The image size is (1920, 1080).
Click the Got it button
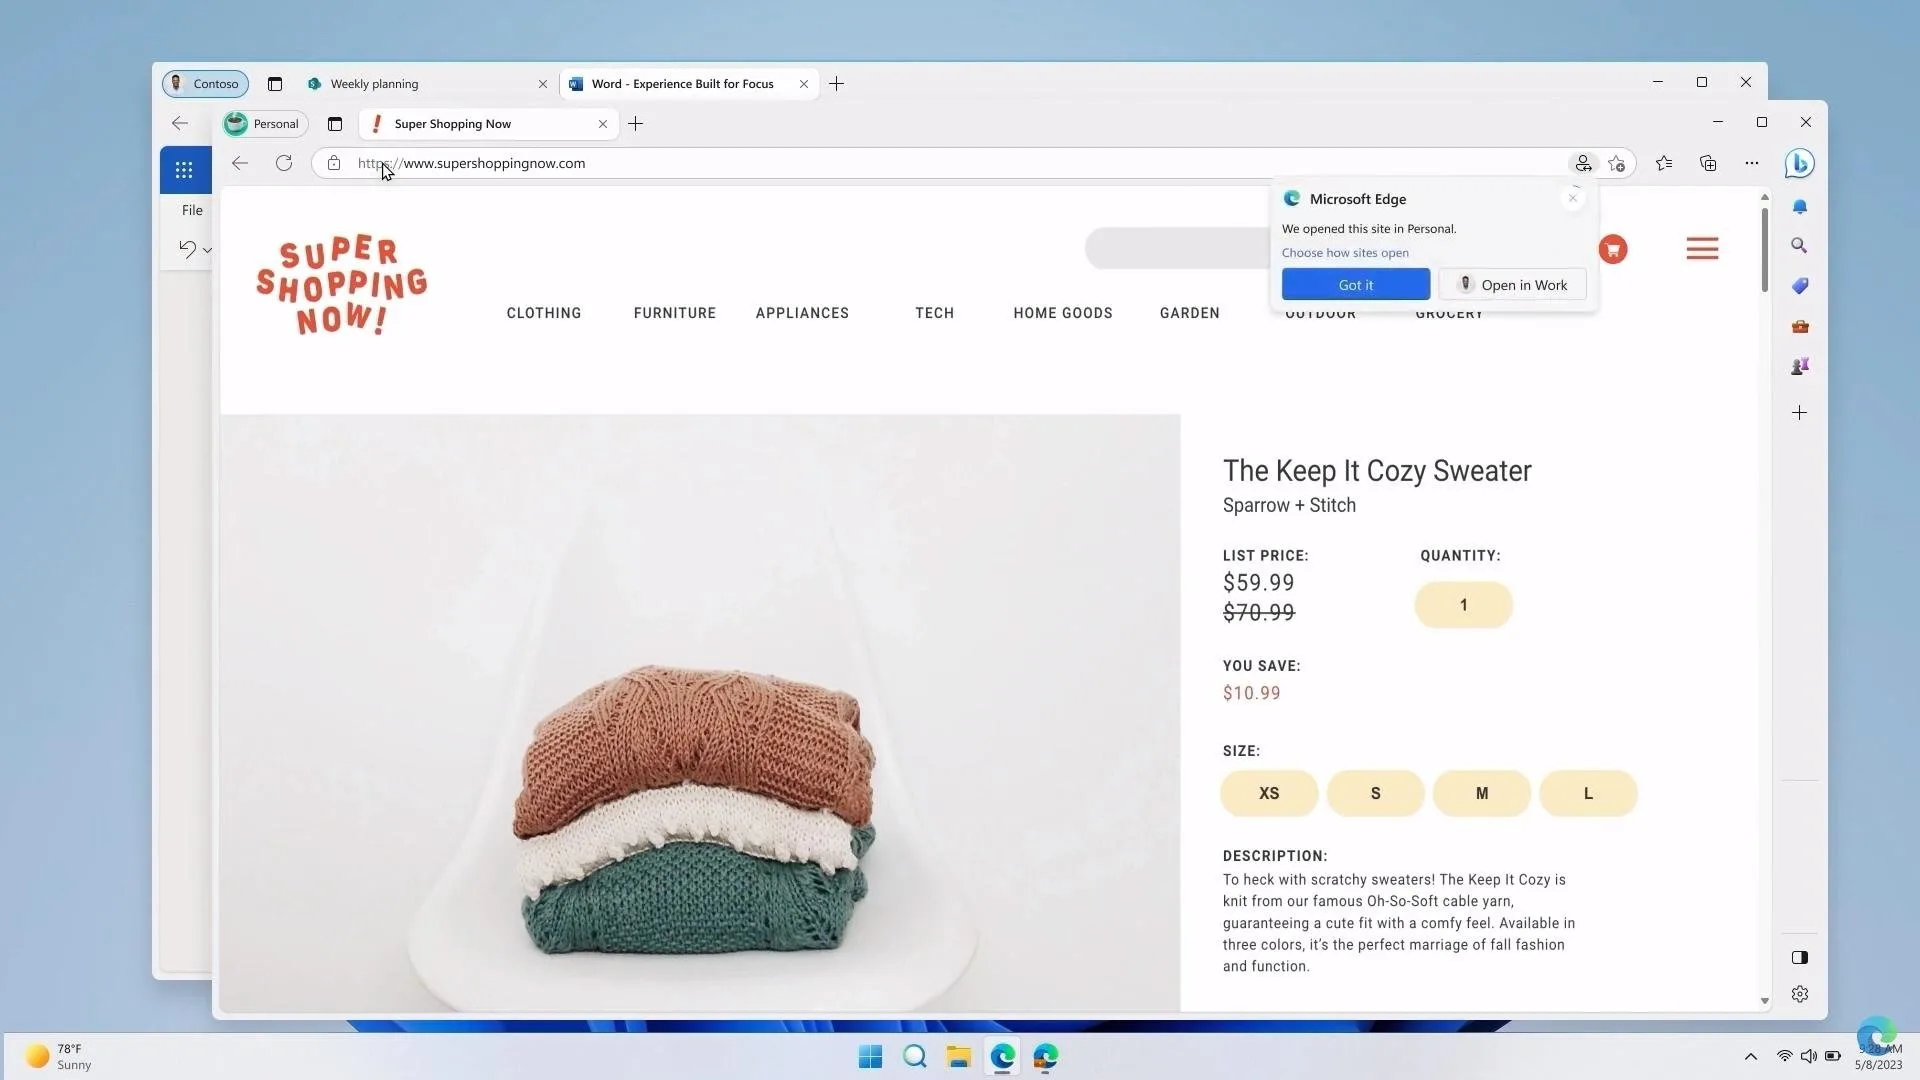[x=1355, y=285]
